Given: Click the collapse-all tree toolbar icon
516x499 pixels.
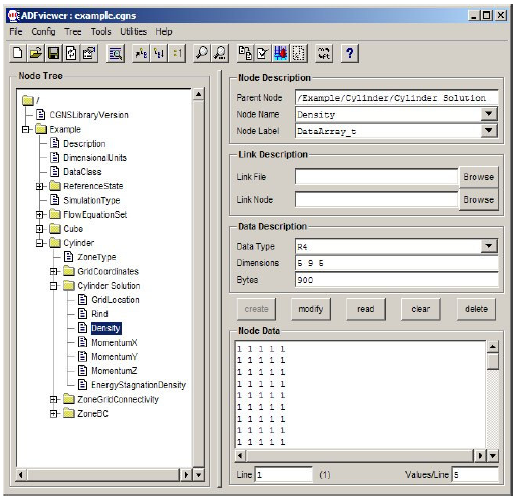Looking at the screenshot, I should click(159, 53).
